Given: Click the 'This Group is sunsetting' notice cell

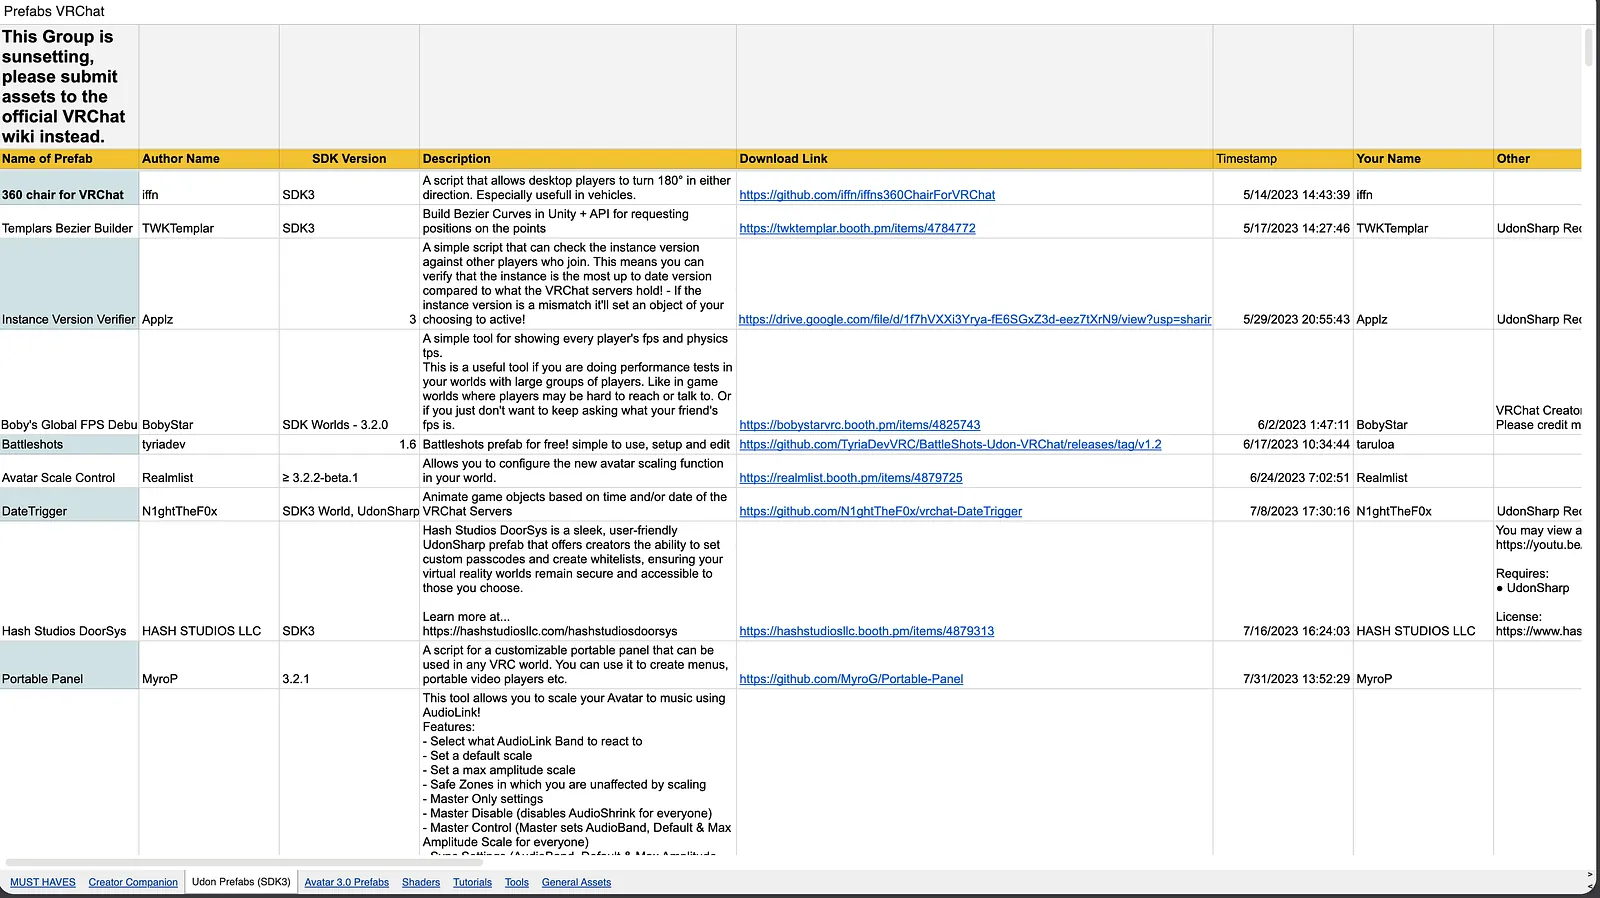Looking at the screenshot, I should tap(69, 87).
